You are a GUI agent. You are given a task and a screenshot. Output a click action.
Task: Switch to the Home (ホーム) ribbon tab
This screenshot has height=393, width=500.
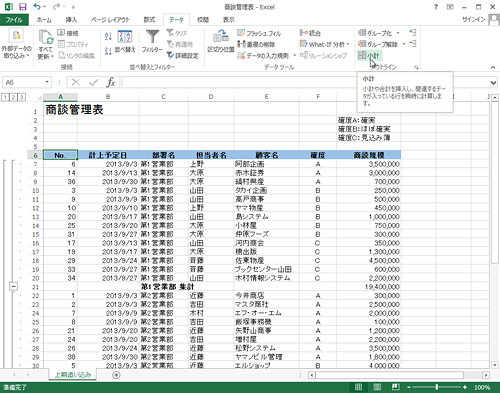click(44, 20)
